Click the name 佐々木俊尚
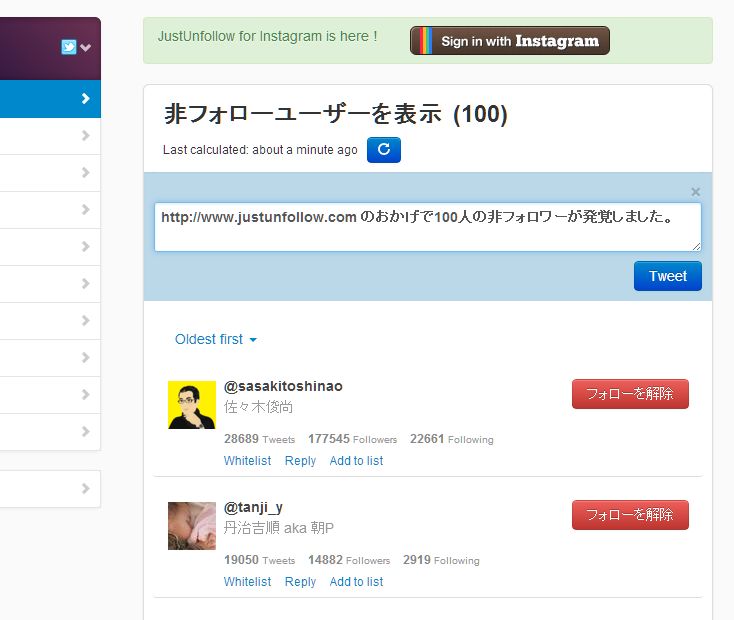Image resolution: width=734 pixels, height=620 pixels. [258, 407]
